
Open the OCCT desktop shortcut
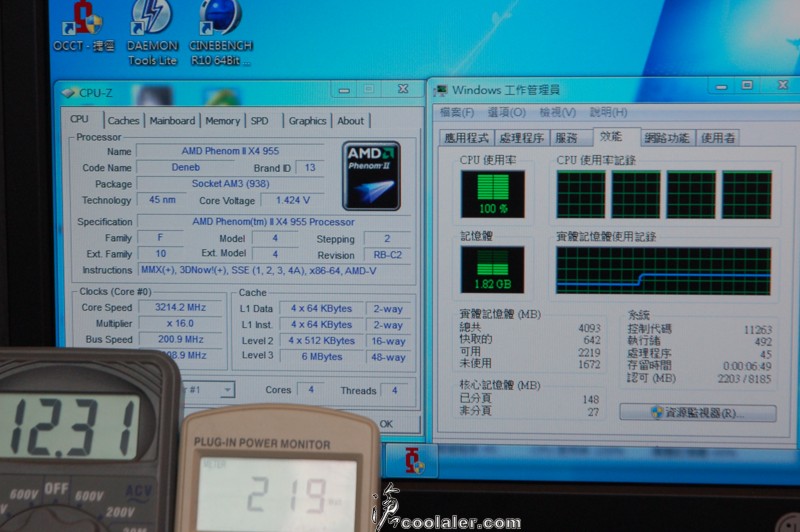[x=84, y=27]
